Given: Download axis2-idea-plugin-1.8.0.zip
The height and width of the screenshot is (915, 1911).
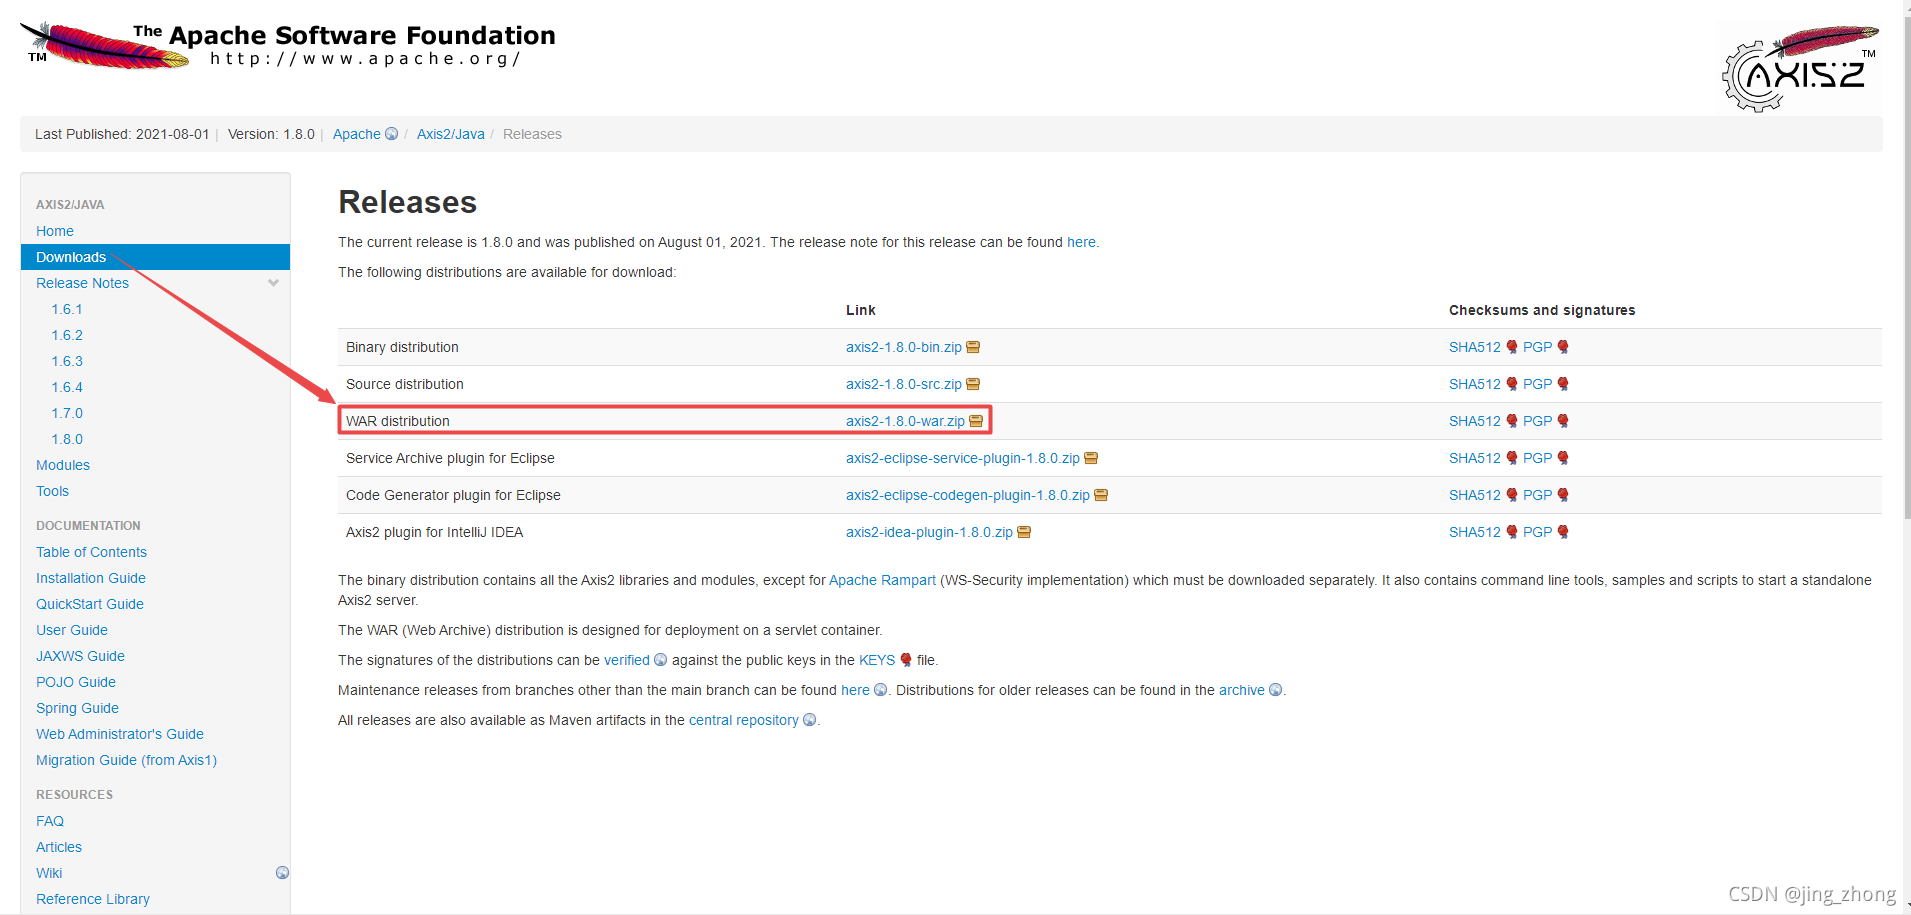Looking at the screenshot, I should point(929,532).
